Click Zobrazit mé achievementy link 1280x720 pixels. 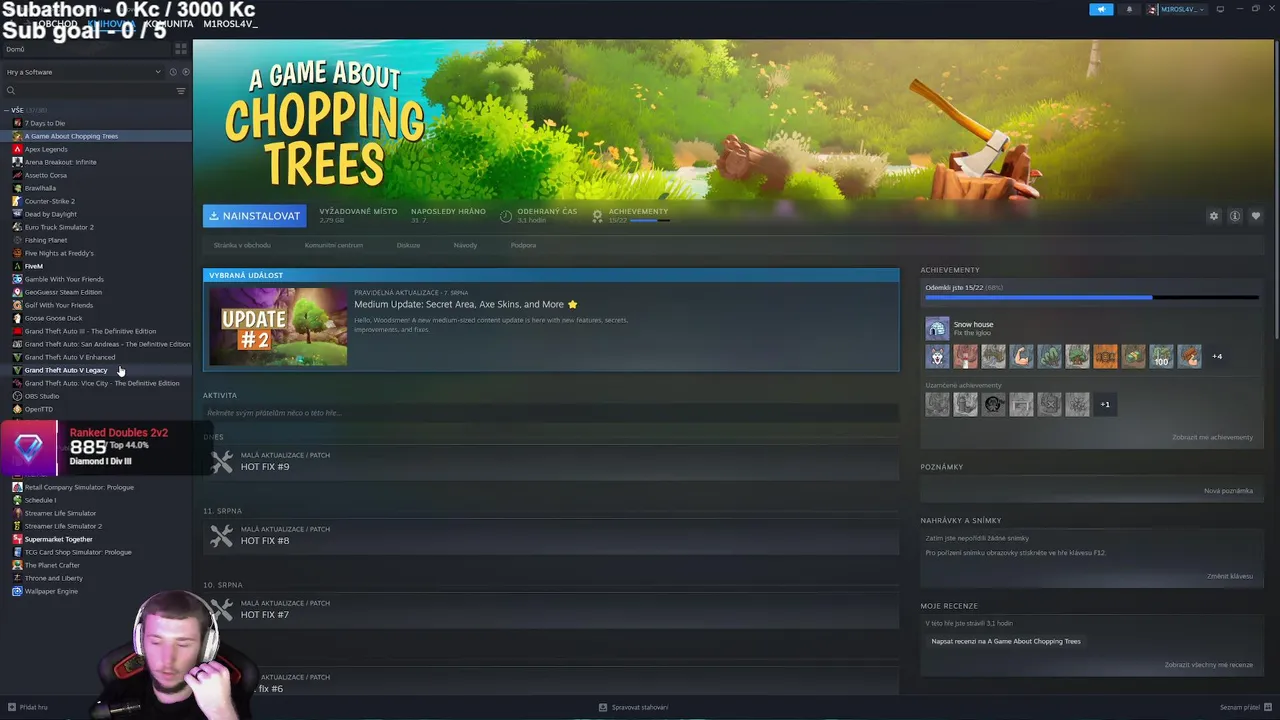tap(1212, 437)
